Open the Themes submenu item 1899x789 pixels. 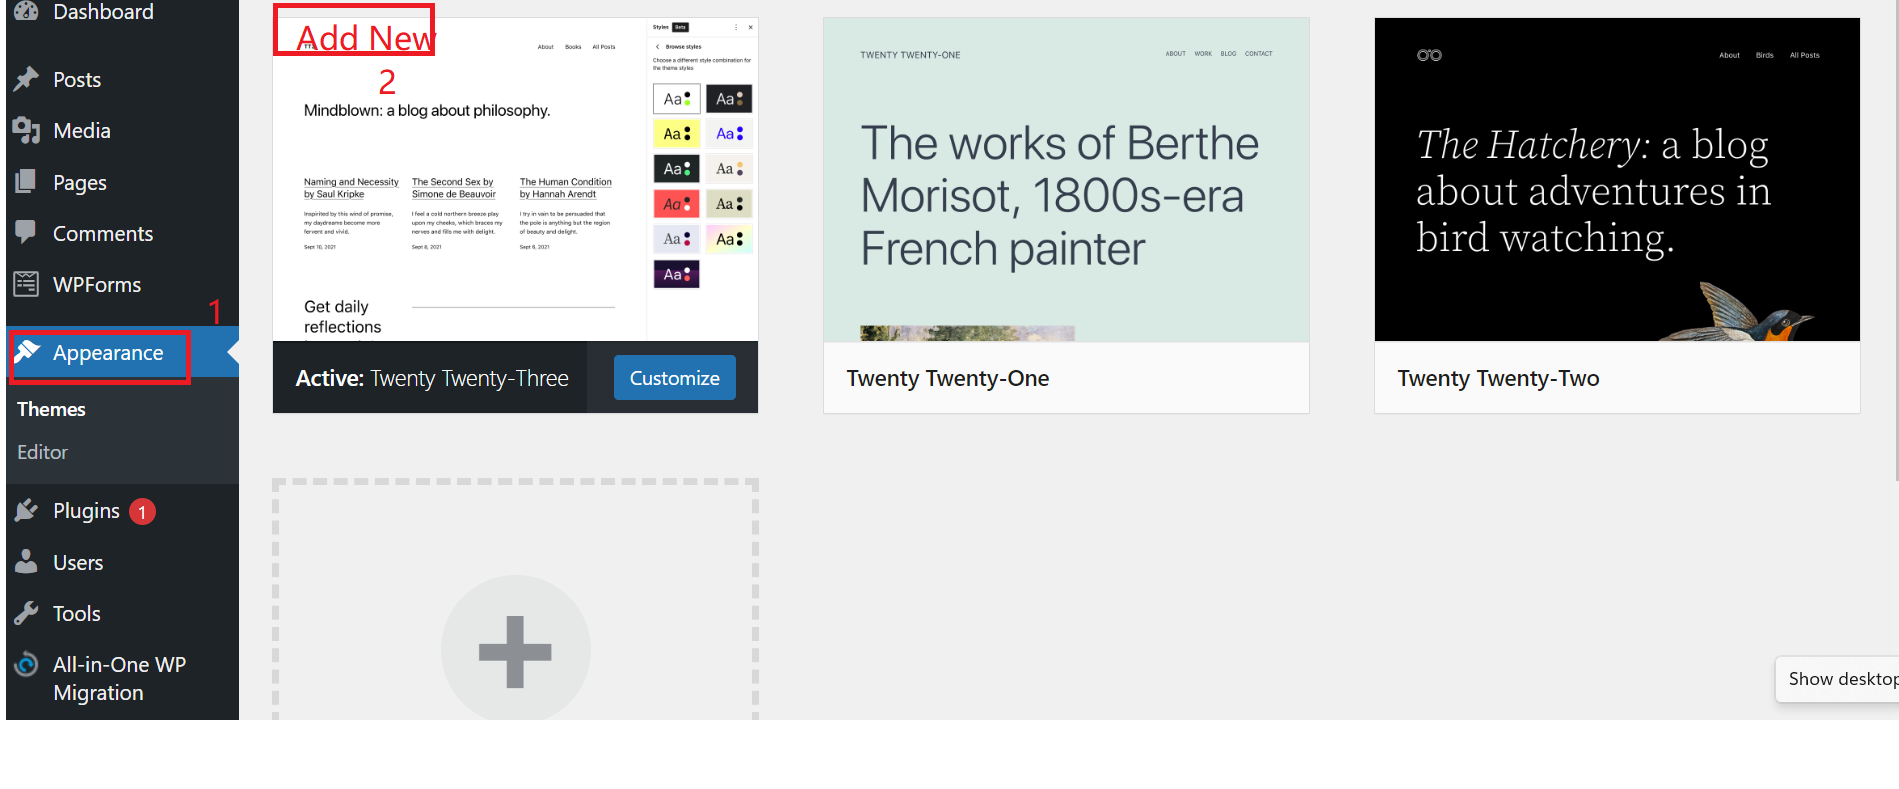(51, 409)
